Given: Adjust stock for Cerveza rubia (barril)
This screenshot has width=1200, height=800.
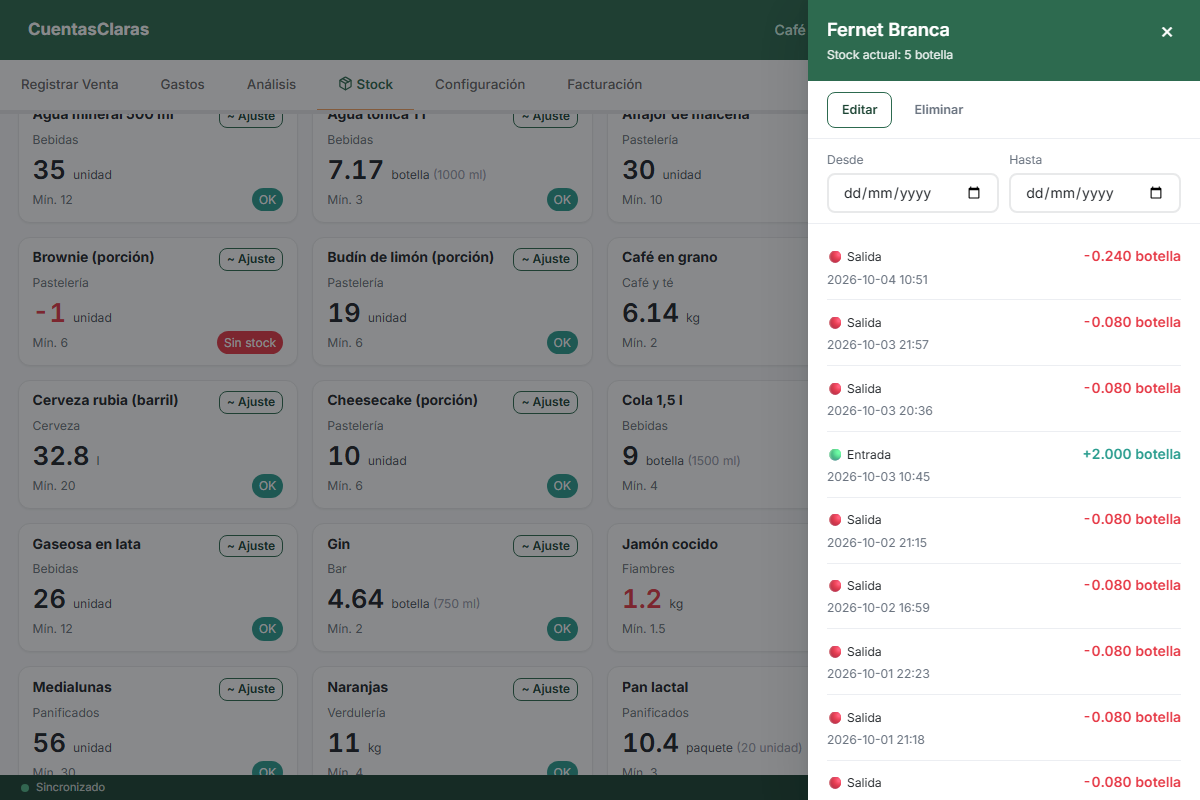Looking at the screenshot, I should (251, 402).
